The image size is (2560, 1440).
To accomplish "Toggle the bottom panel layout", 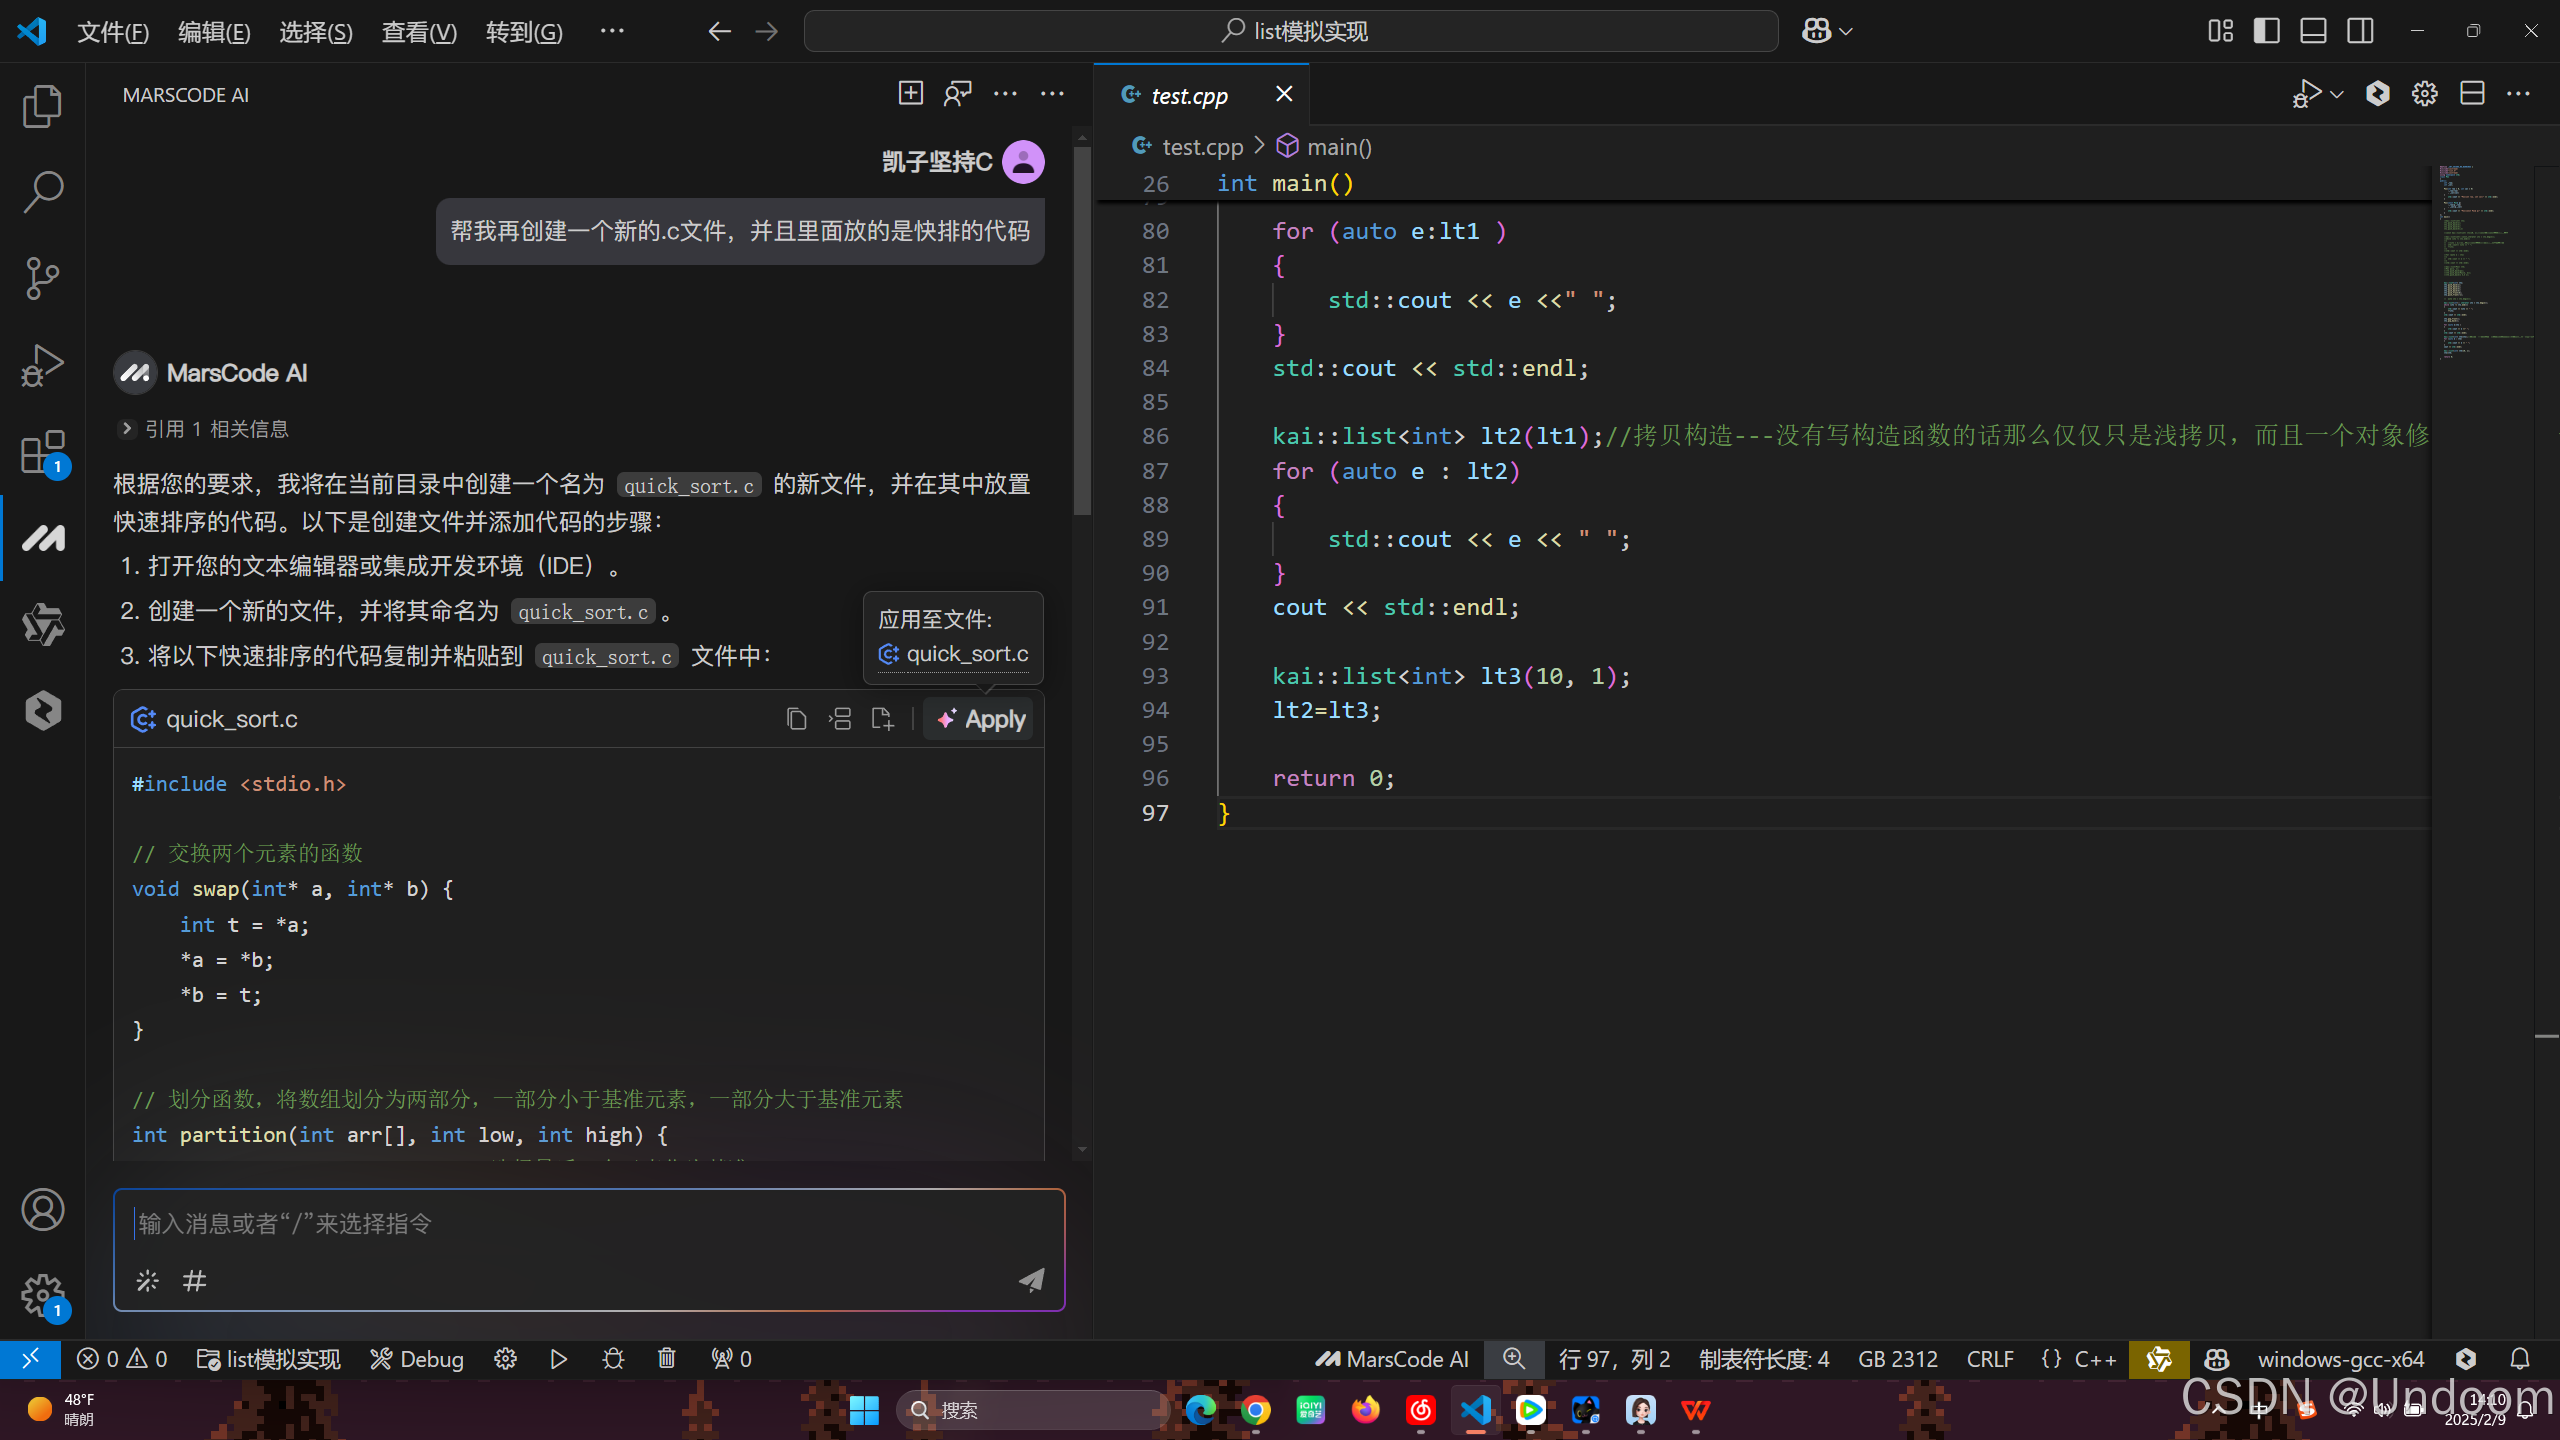I will (x=2313, y=31).
